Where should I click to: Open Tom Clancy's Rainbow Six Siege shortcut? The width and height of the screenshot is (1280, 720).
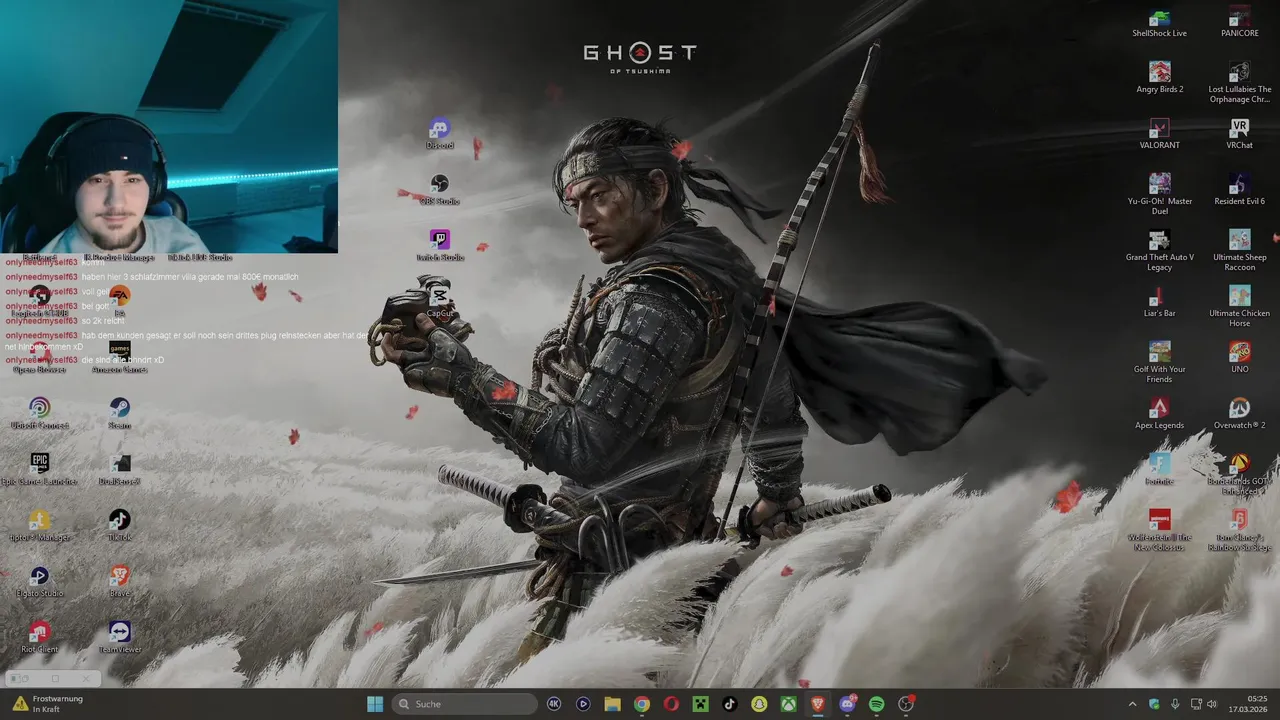pos(1239,531)
